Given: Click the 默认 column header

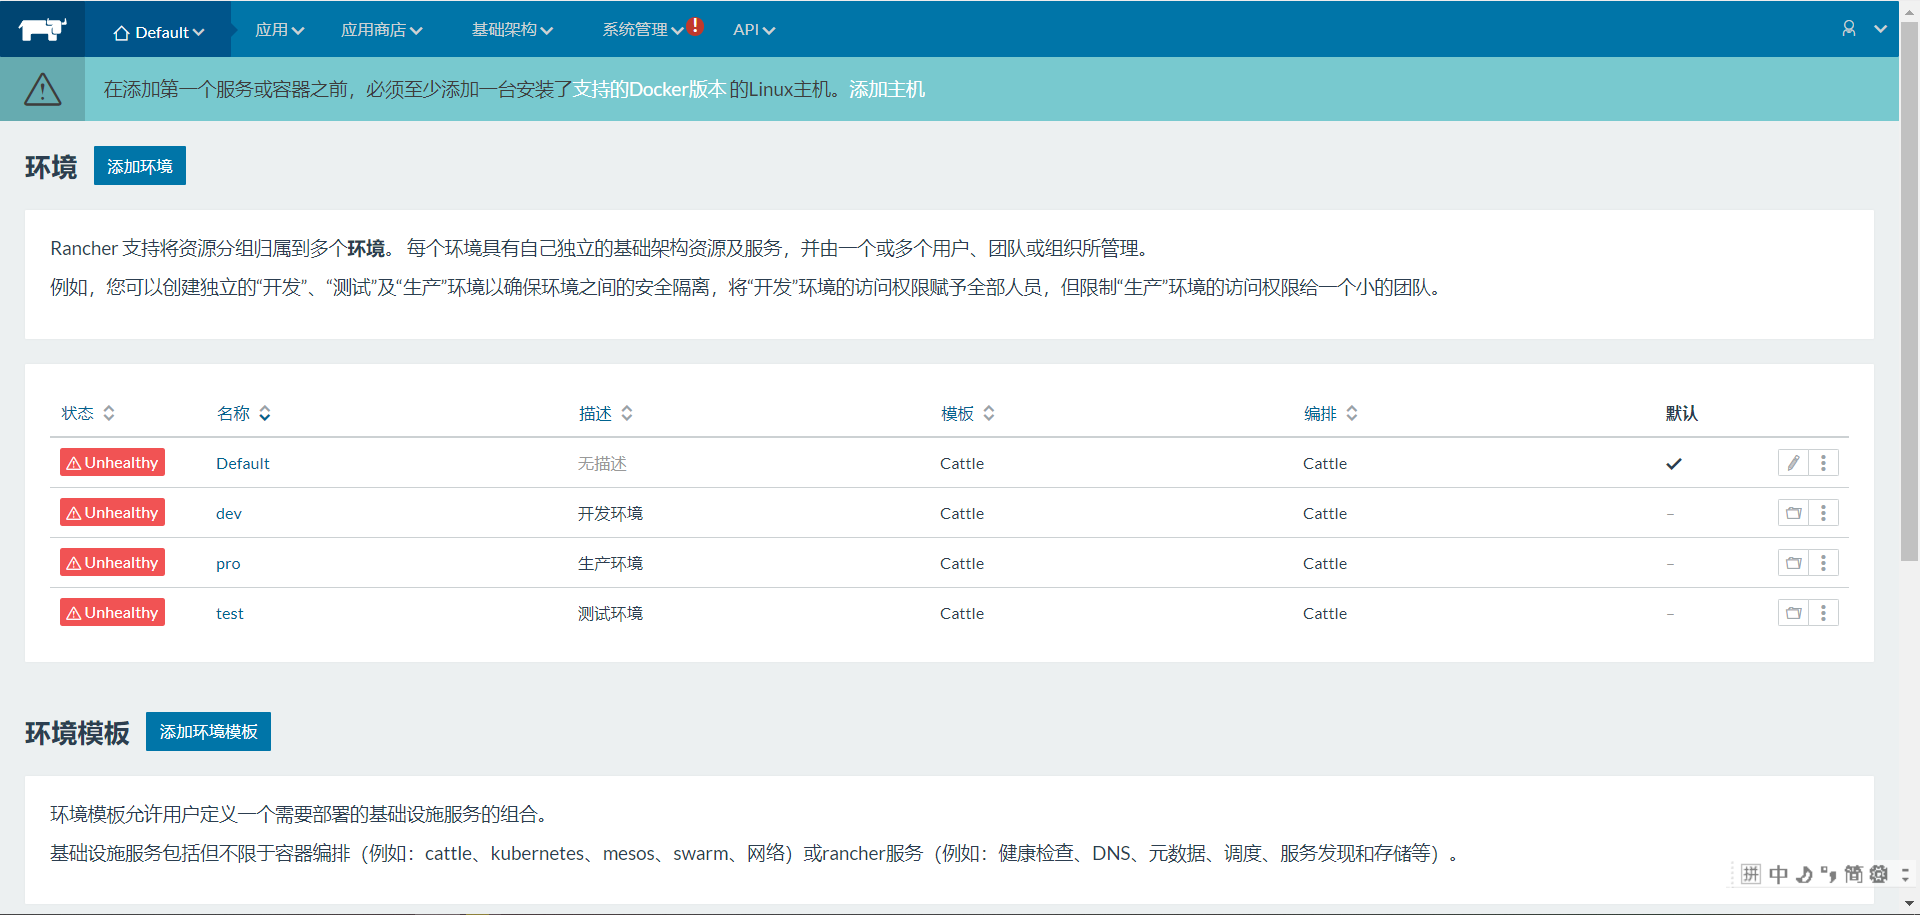Looking at the screenshot, I should coord(1681,413).
